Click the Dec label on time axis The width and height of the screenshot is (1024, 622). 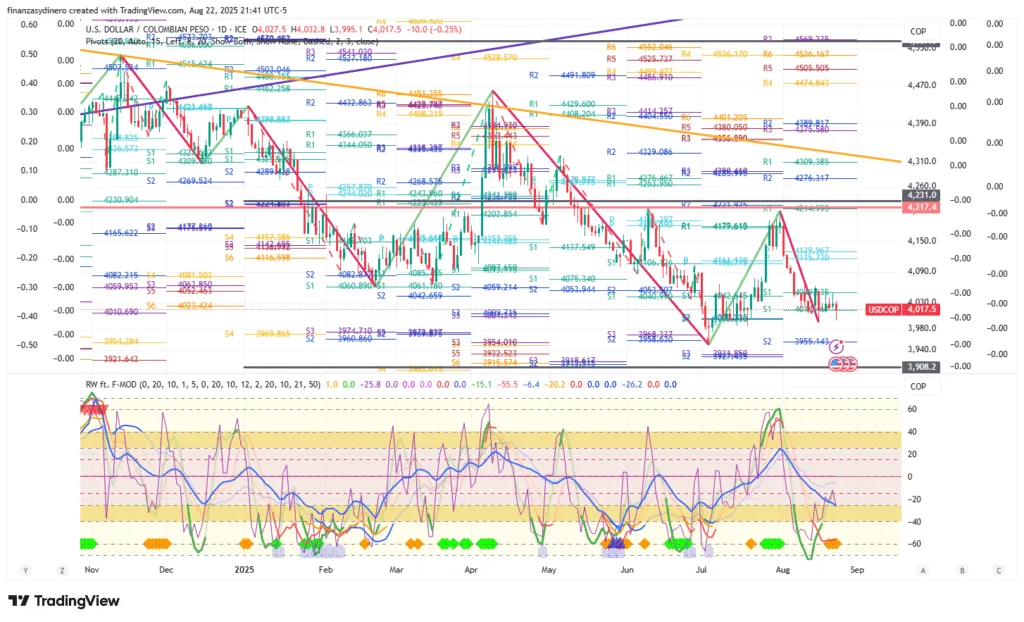[167, 570]
